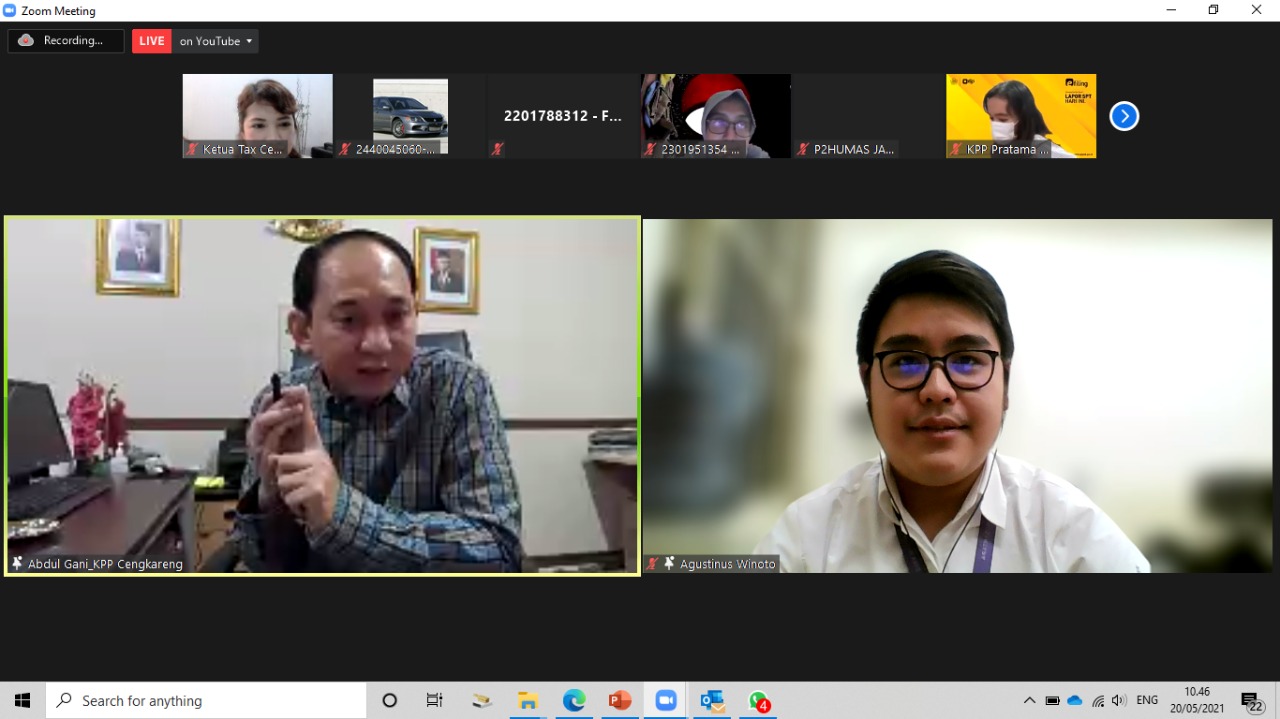Click the 2201788312 participant tile
Screen dimensions: 1280x719
pos(563,116)
